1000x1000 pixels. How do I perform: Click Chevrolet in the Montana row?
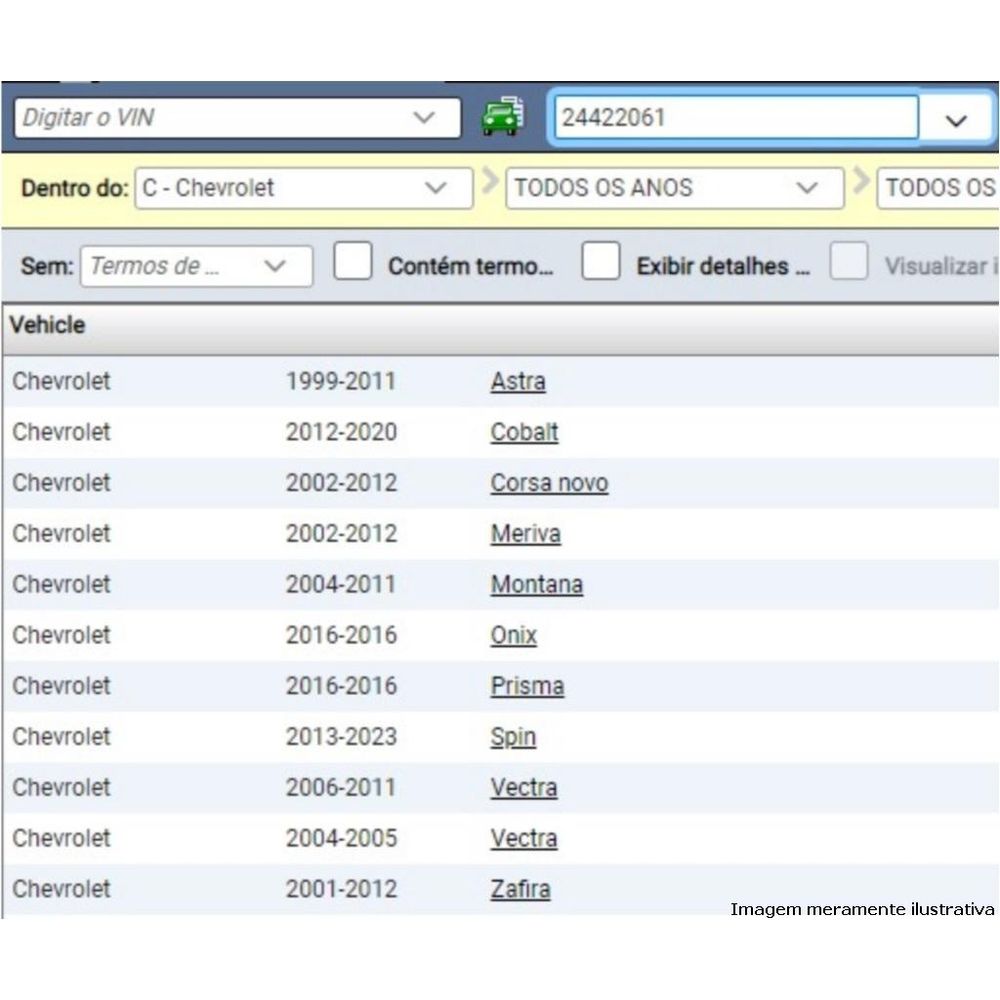[61, 584]
